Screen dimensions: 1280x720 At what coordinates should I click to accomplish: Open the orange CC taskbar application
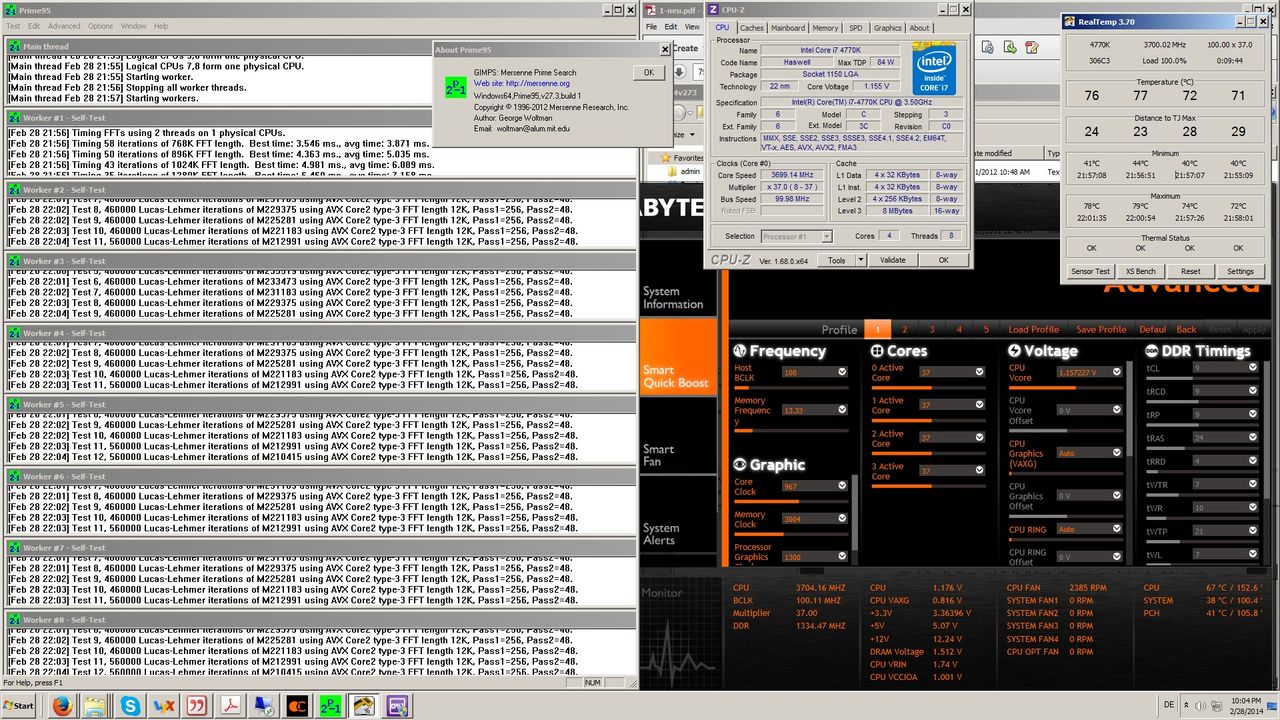pos(297,705)
